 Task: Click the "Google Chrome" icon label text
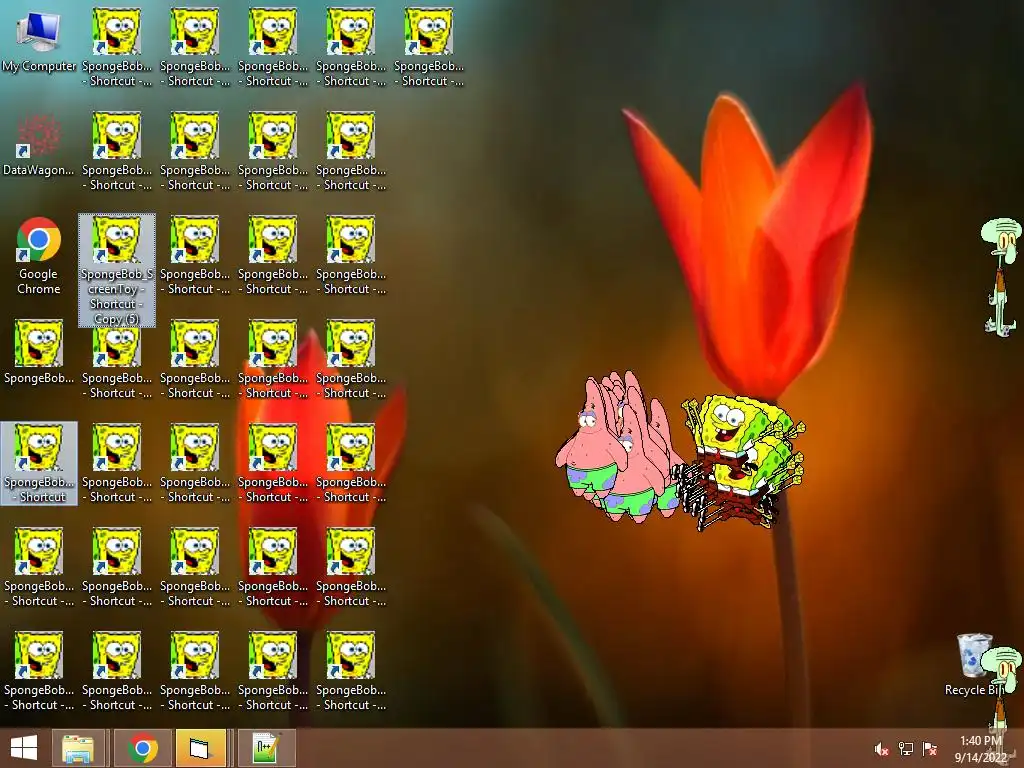pos(39,281)
